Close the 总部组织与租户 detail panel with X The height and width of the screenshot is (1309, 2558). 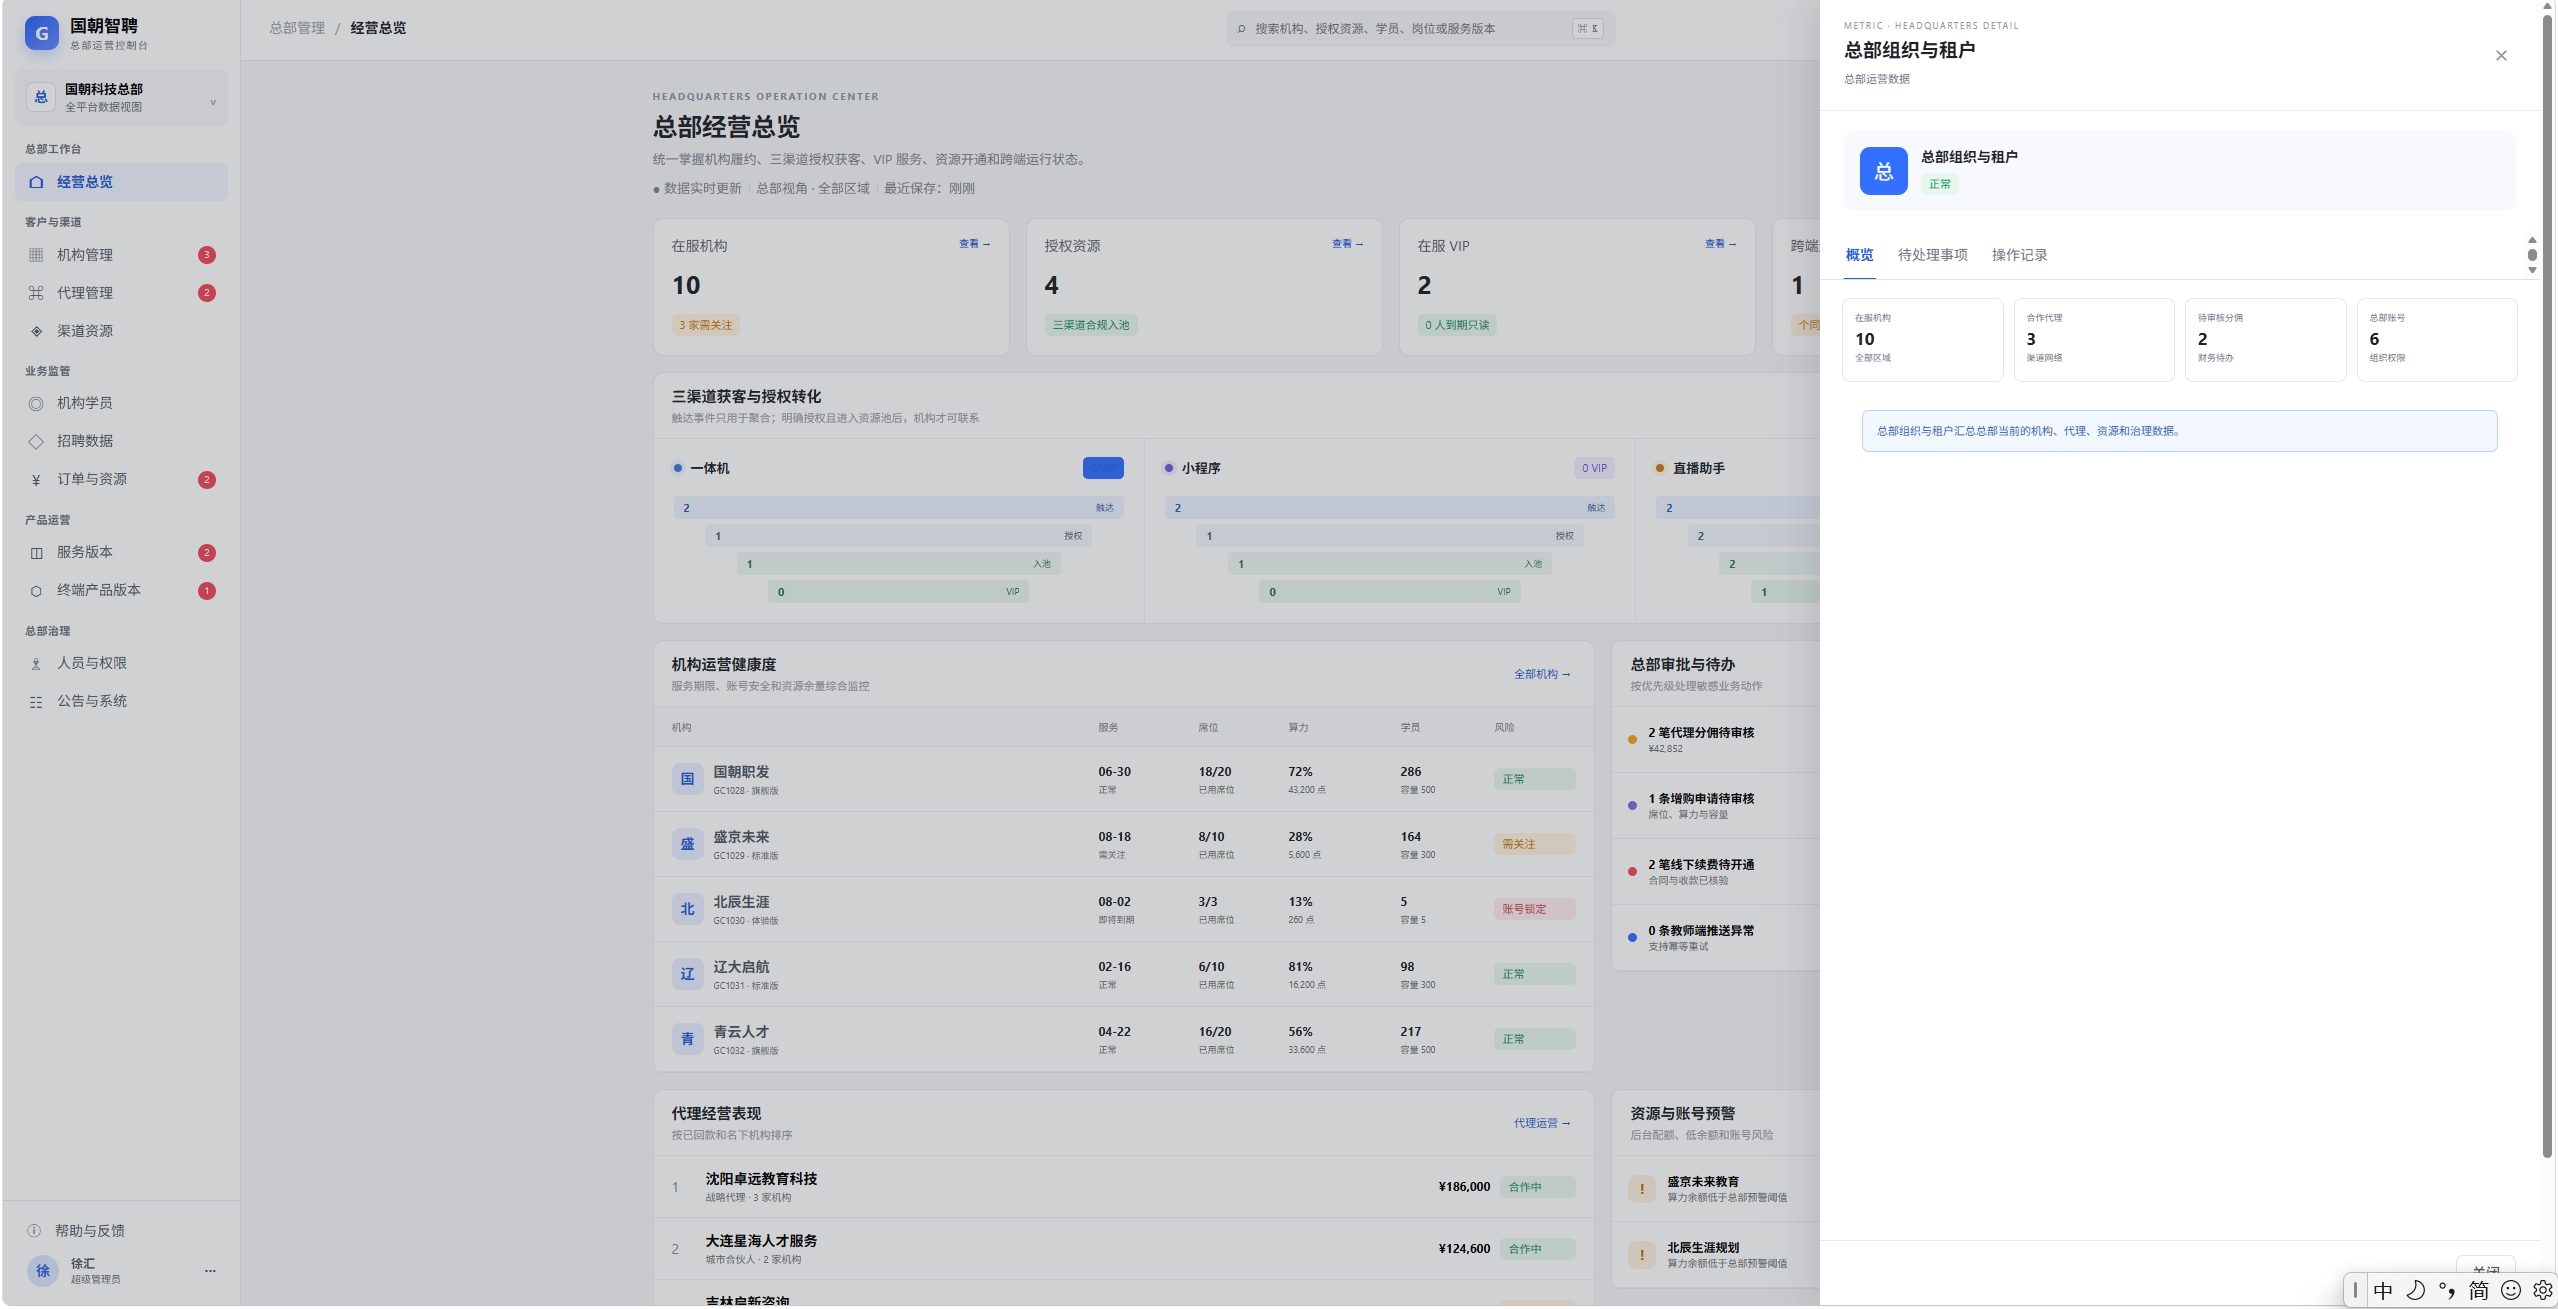pos(2500,56)
